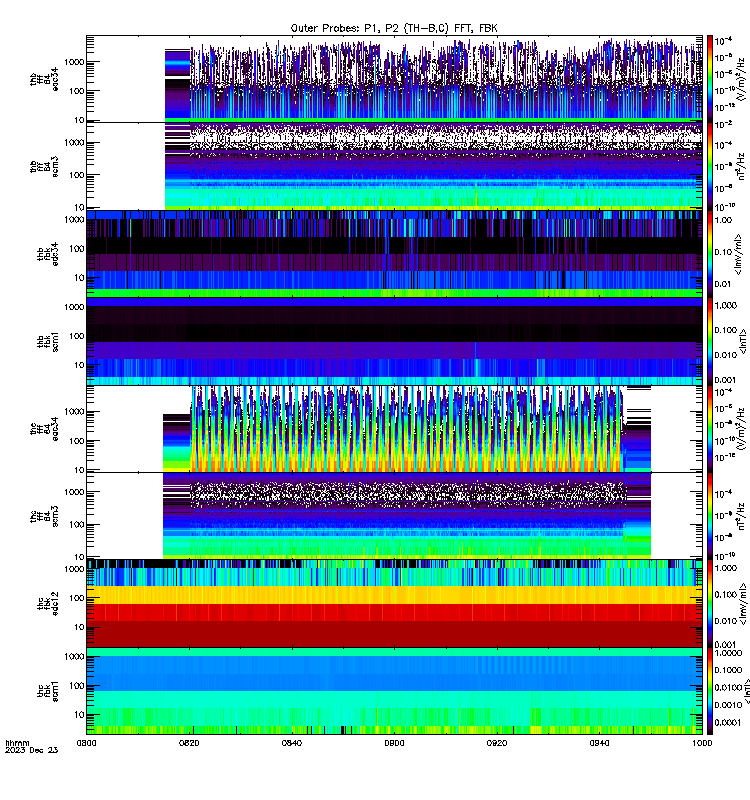The width and height of the screenshot is (750, 800).
Task: Select the 'thb fff 64 scm3' panel label
Action: 44,166
